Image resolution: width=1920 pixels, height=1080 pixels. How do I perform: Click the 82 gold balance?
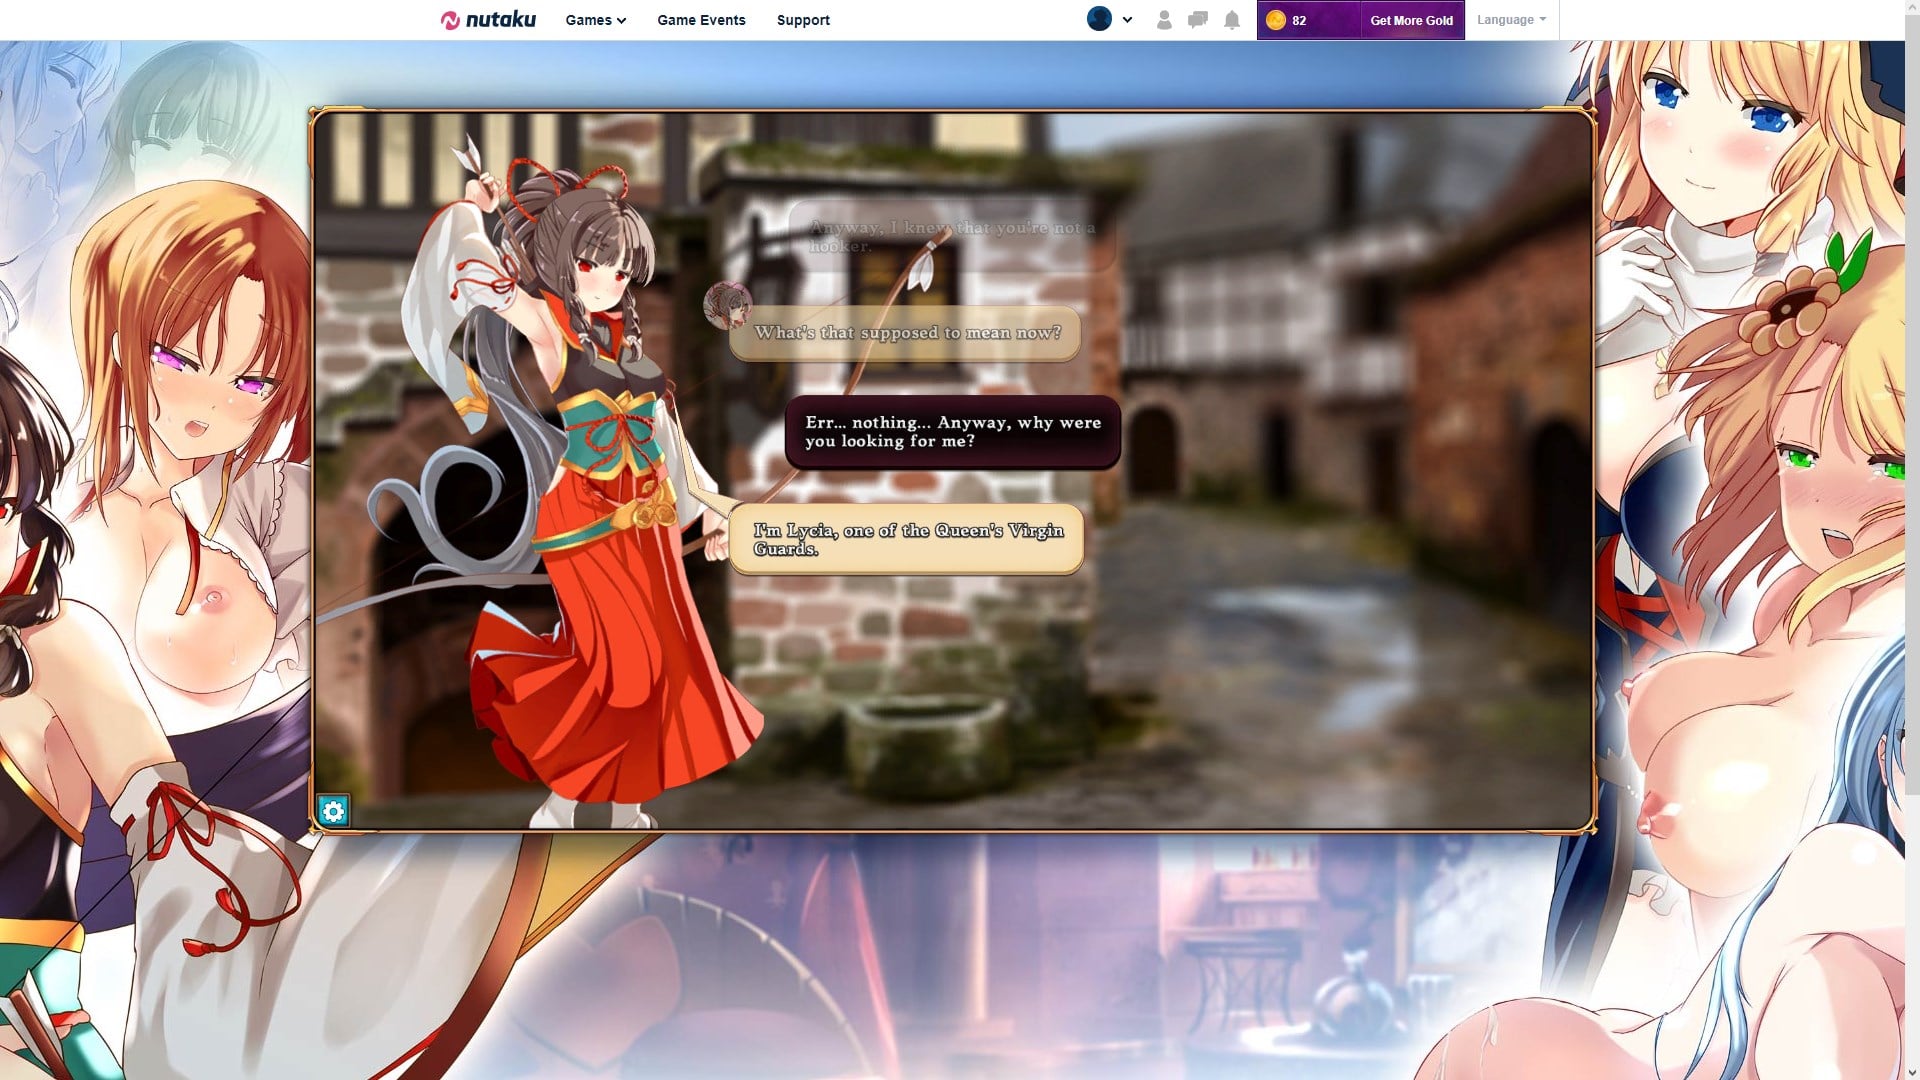1299,20
